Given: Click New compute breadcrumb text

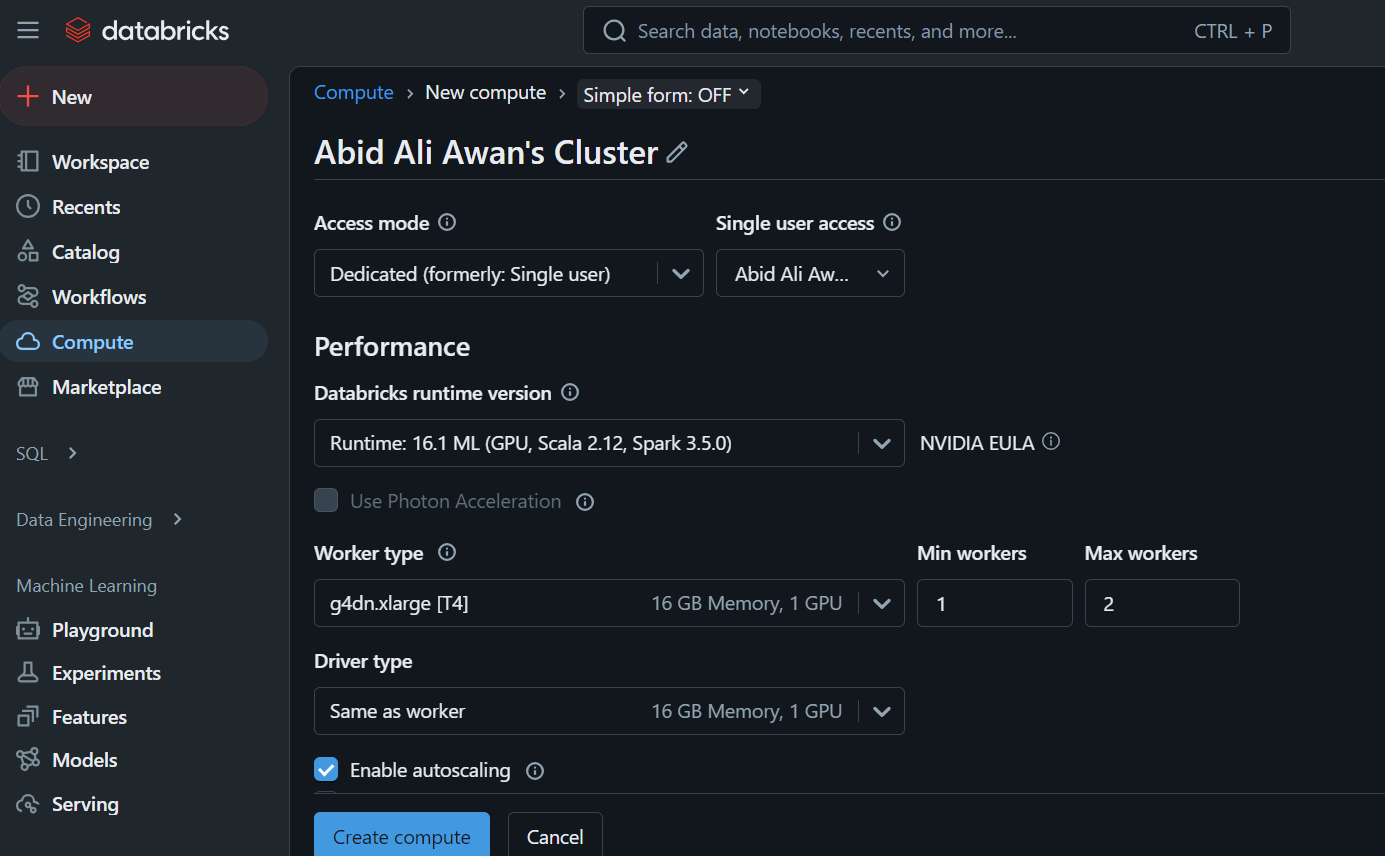Looking at the screenshot, I should coord(486,92).
